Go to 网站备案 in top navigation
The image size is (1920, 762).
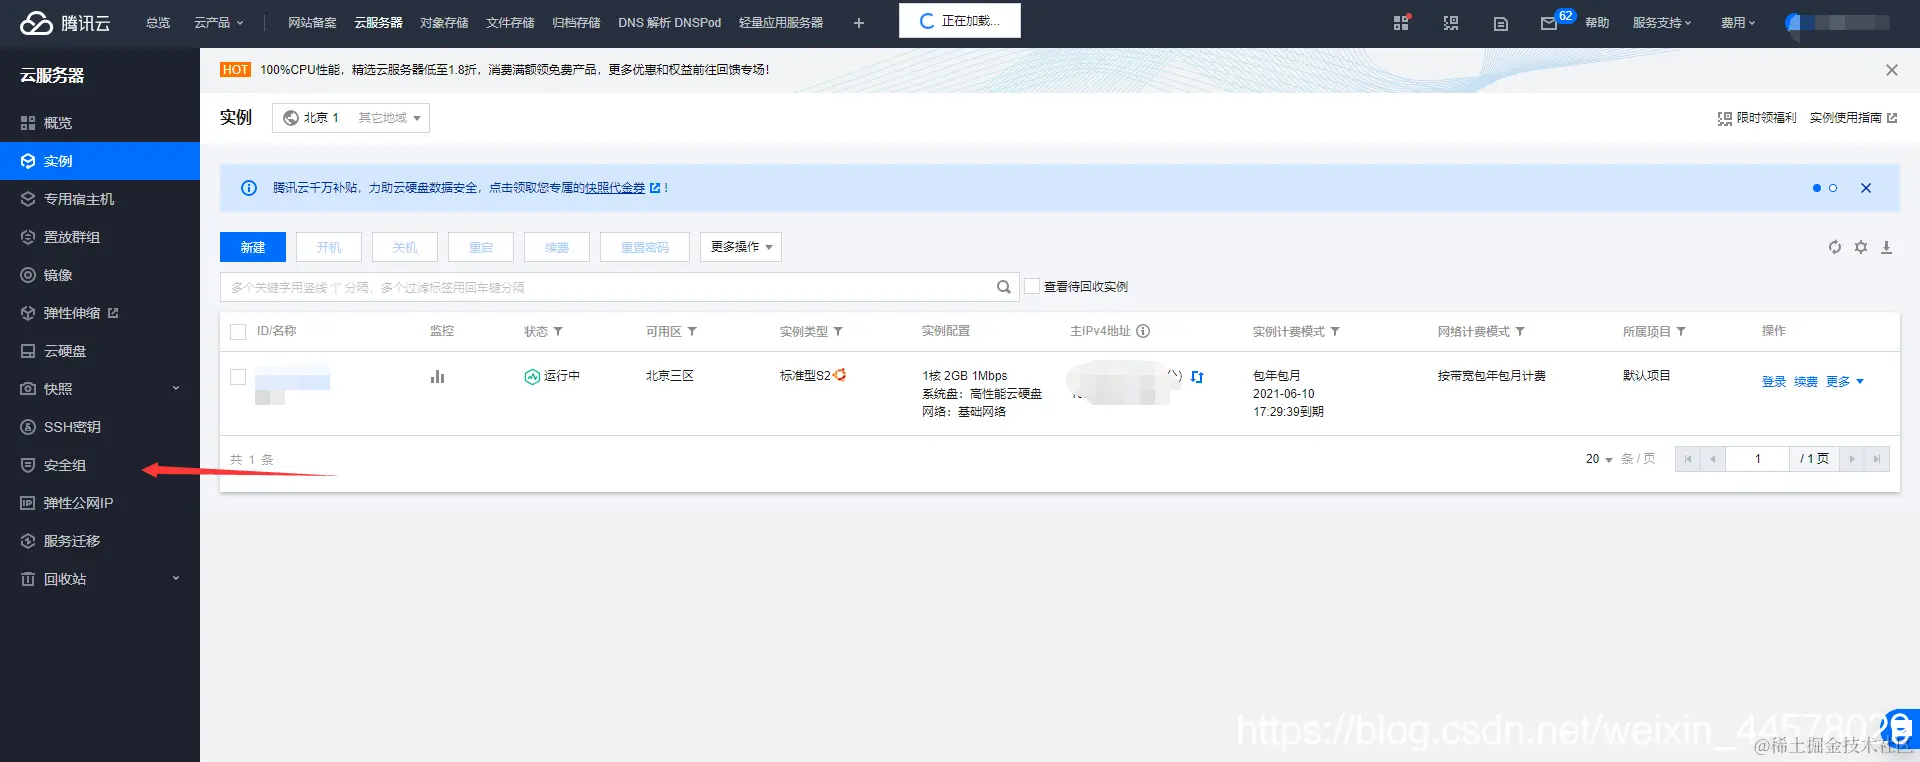click(x=312, y=23)
